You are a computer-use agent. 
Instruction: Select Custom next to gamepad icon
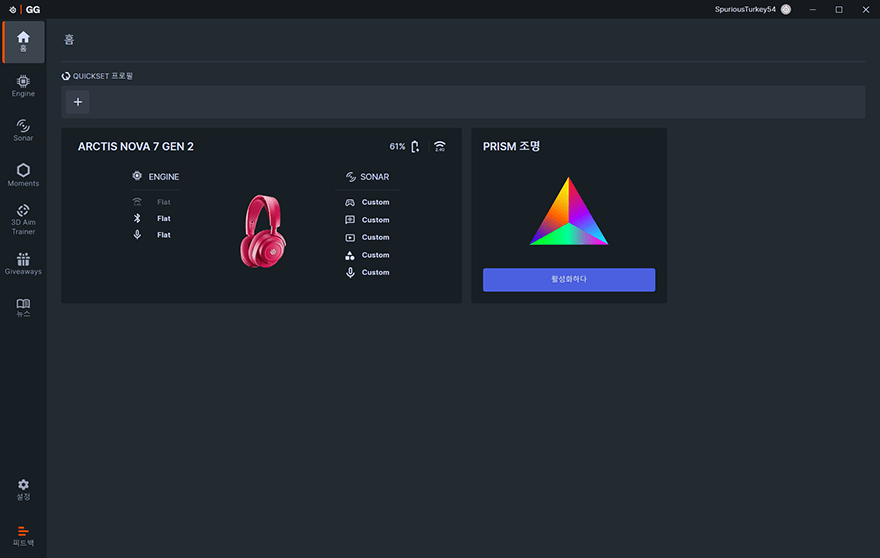[375, 202]
